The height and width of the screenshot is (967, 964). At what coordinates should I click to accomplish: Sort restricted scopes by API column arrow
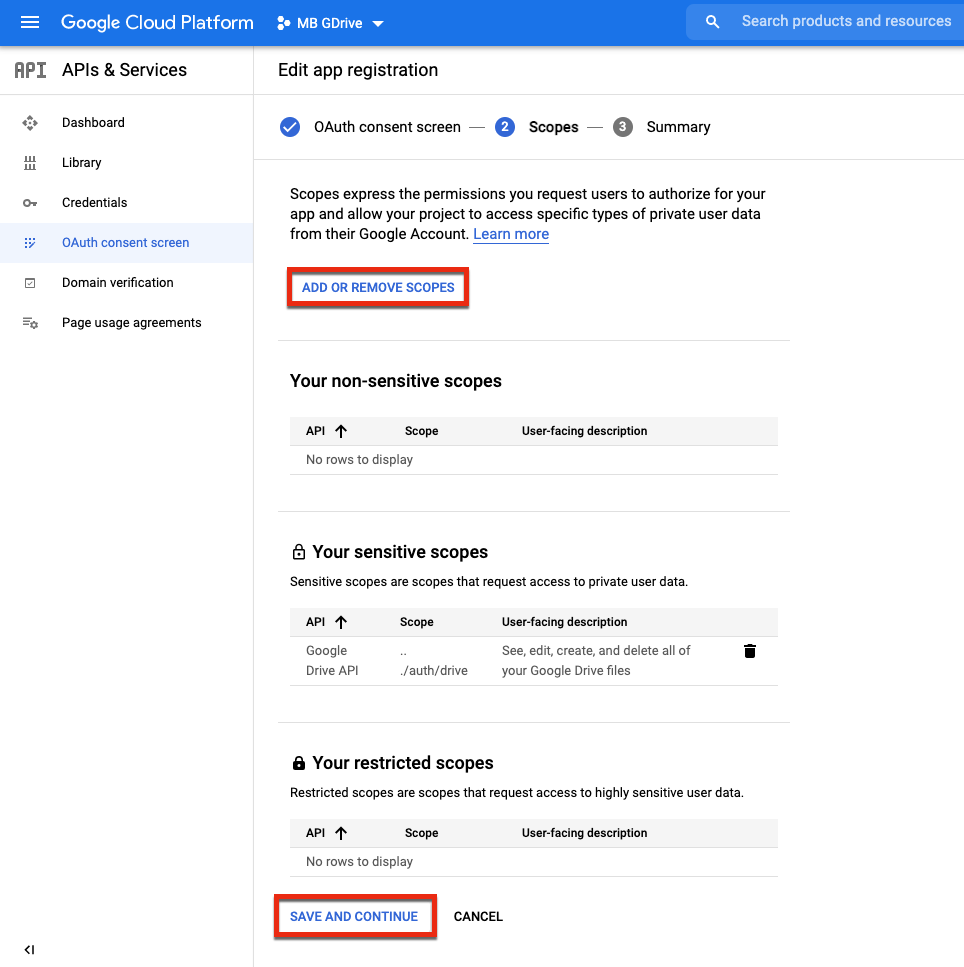pyautogui.click(x=341, y=833)
